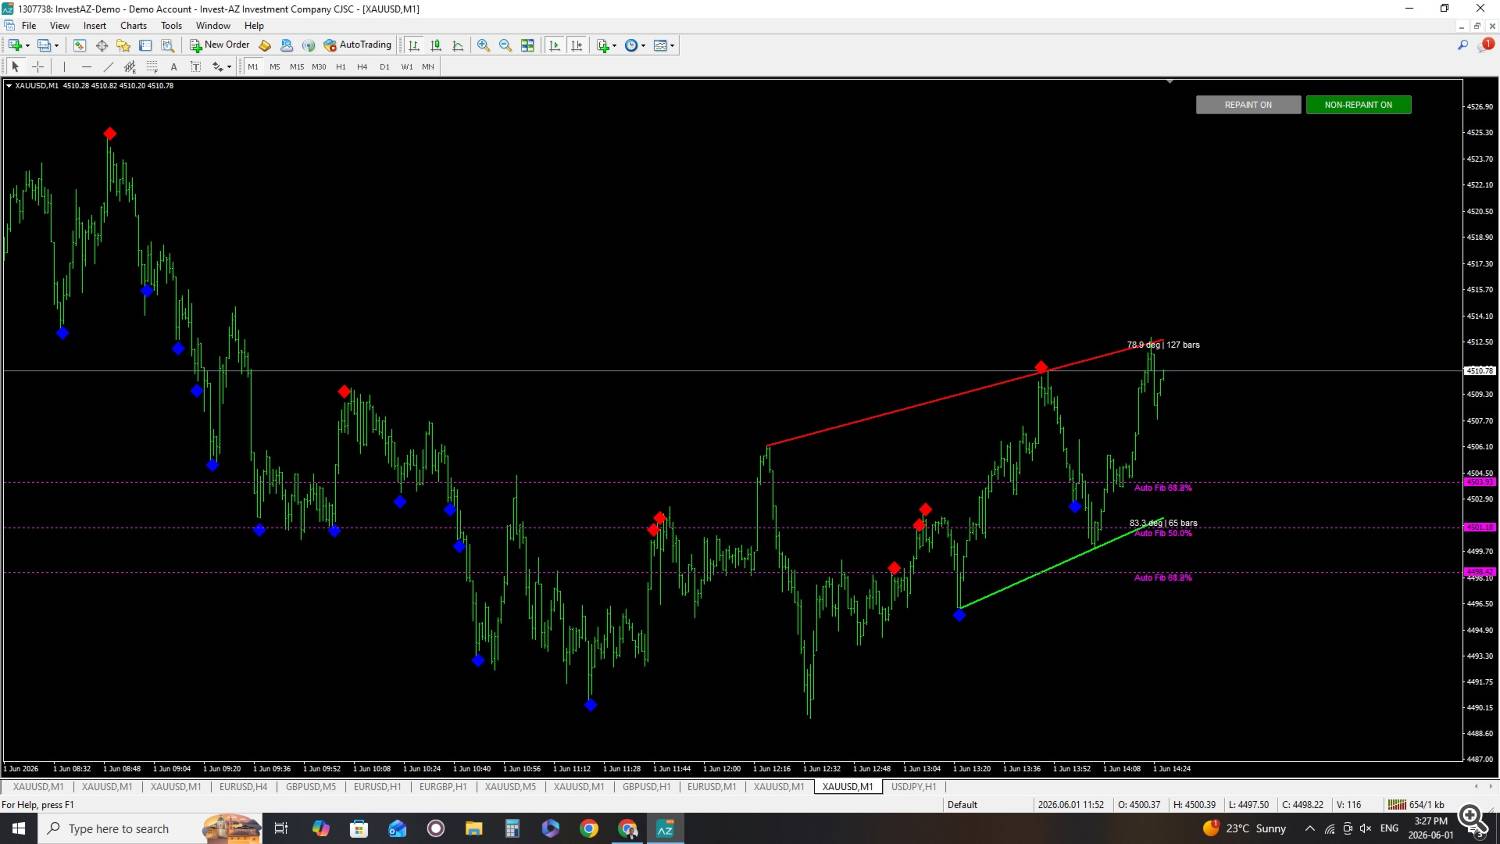Screen dimensions: 1500x844
Task: Open the Periodicity clock icon
Action: pos(631,45)
